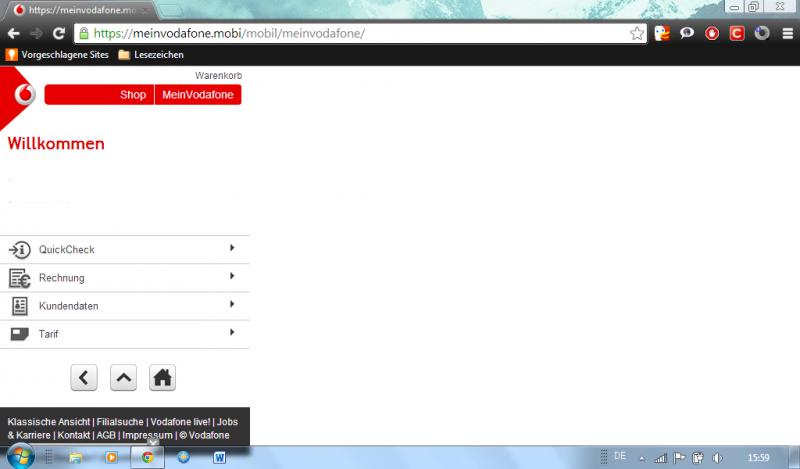Click network signal tray icon

click(661, 458)
